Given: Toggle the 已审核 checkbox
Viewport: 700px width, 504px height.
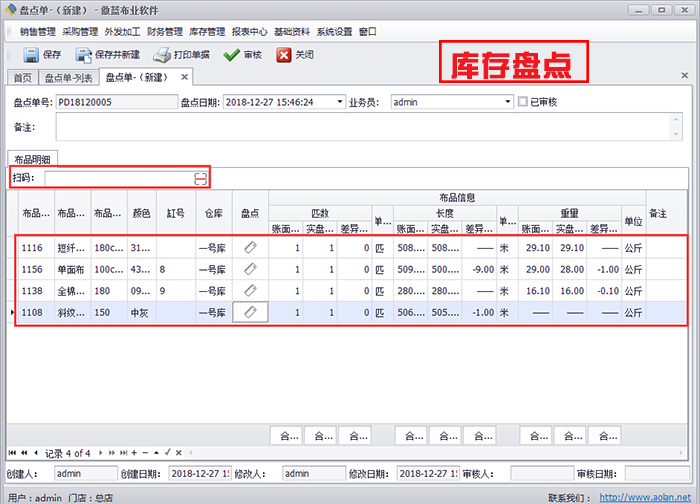Looking at the screenshot, I should coord(523,101).
